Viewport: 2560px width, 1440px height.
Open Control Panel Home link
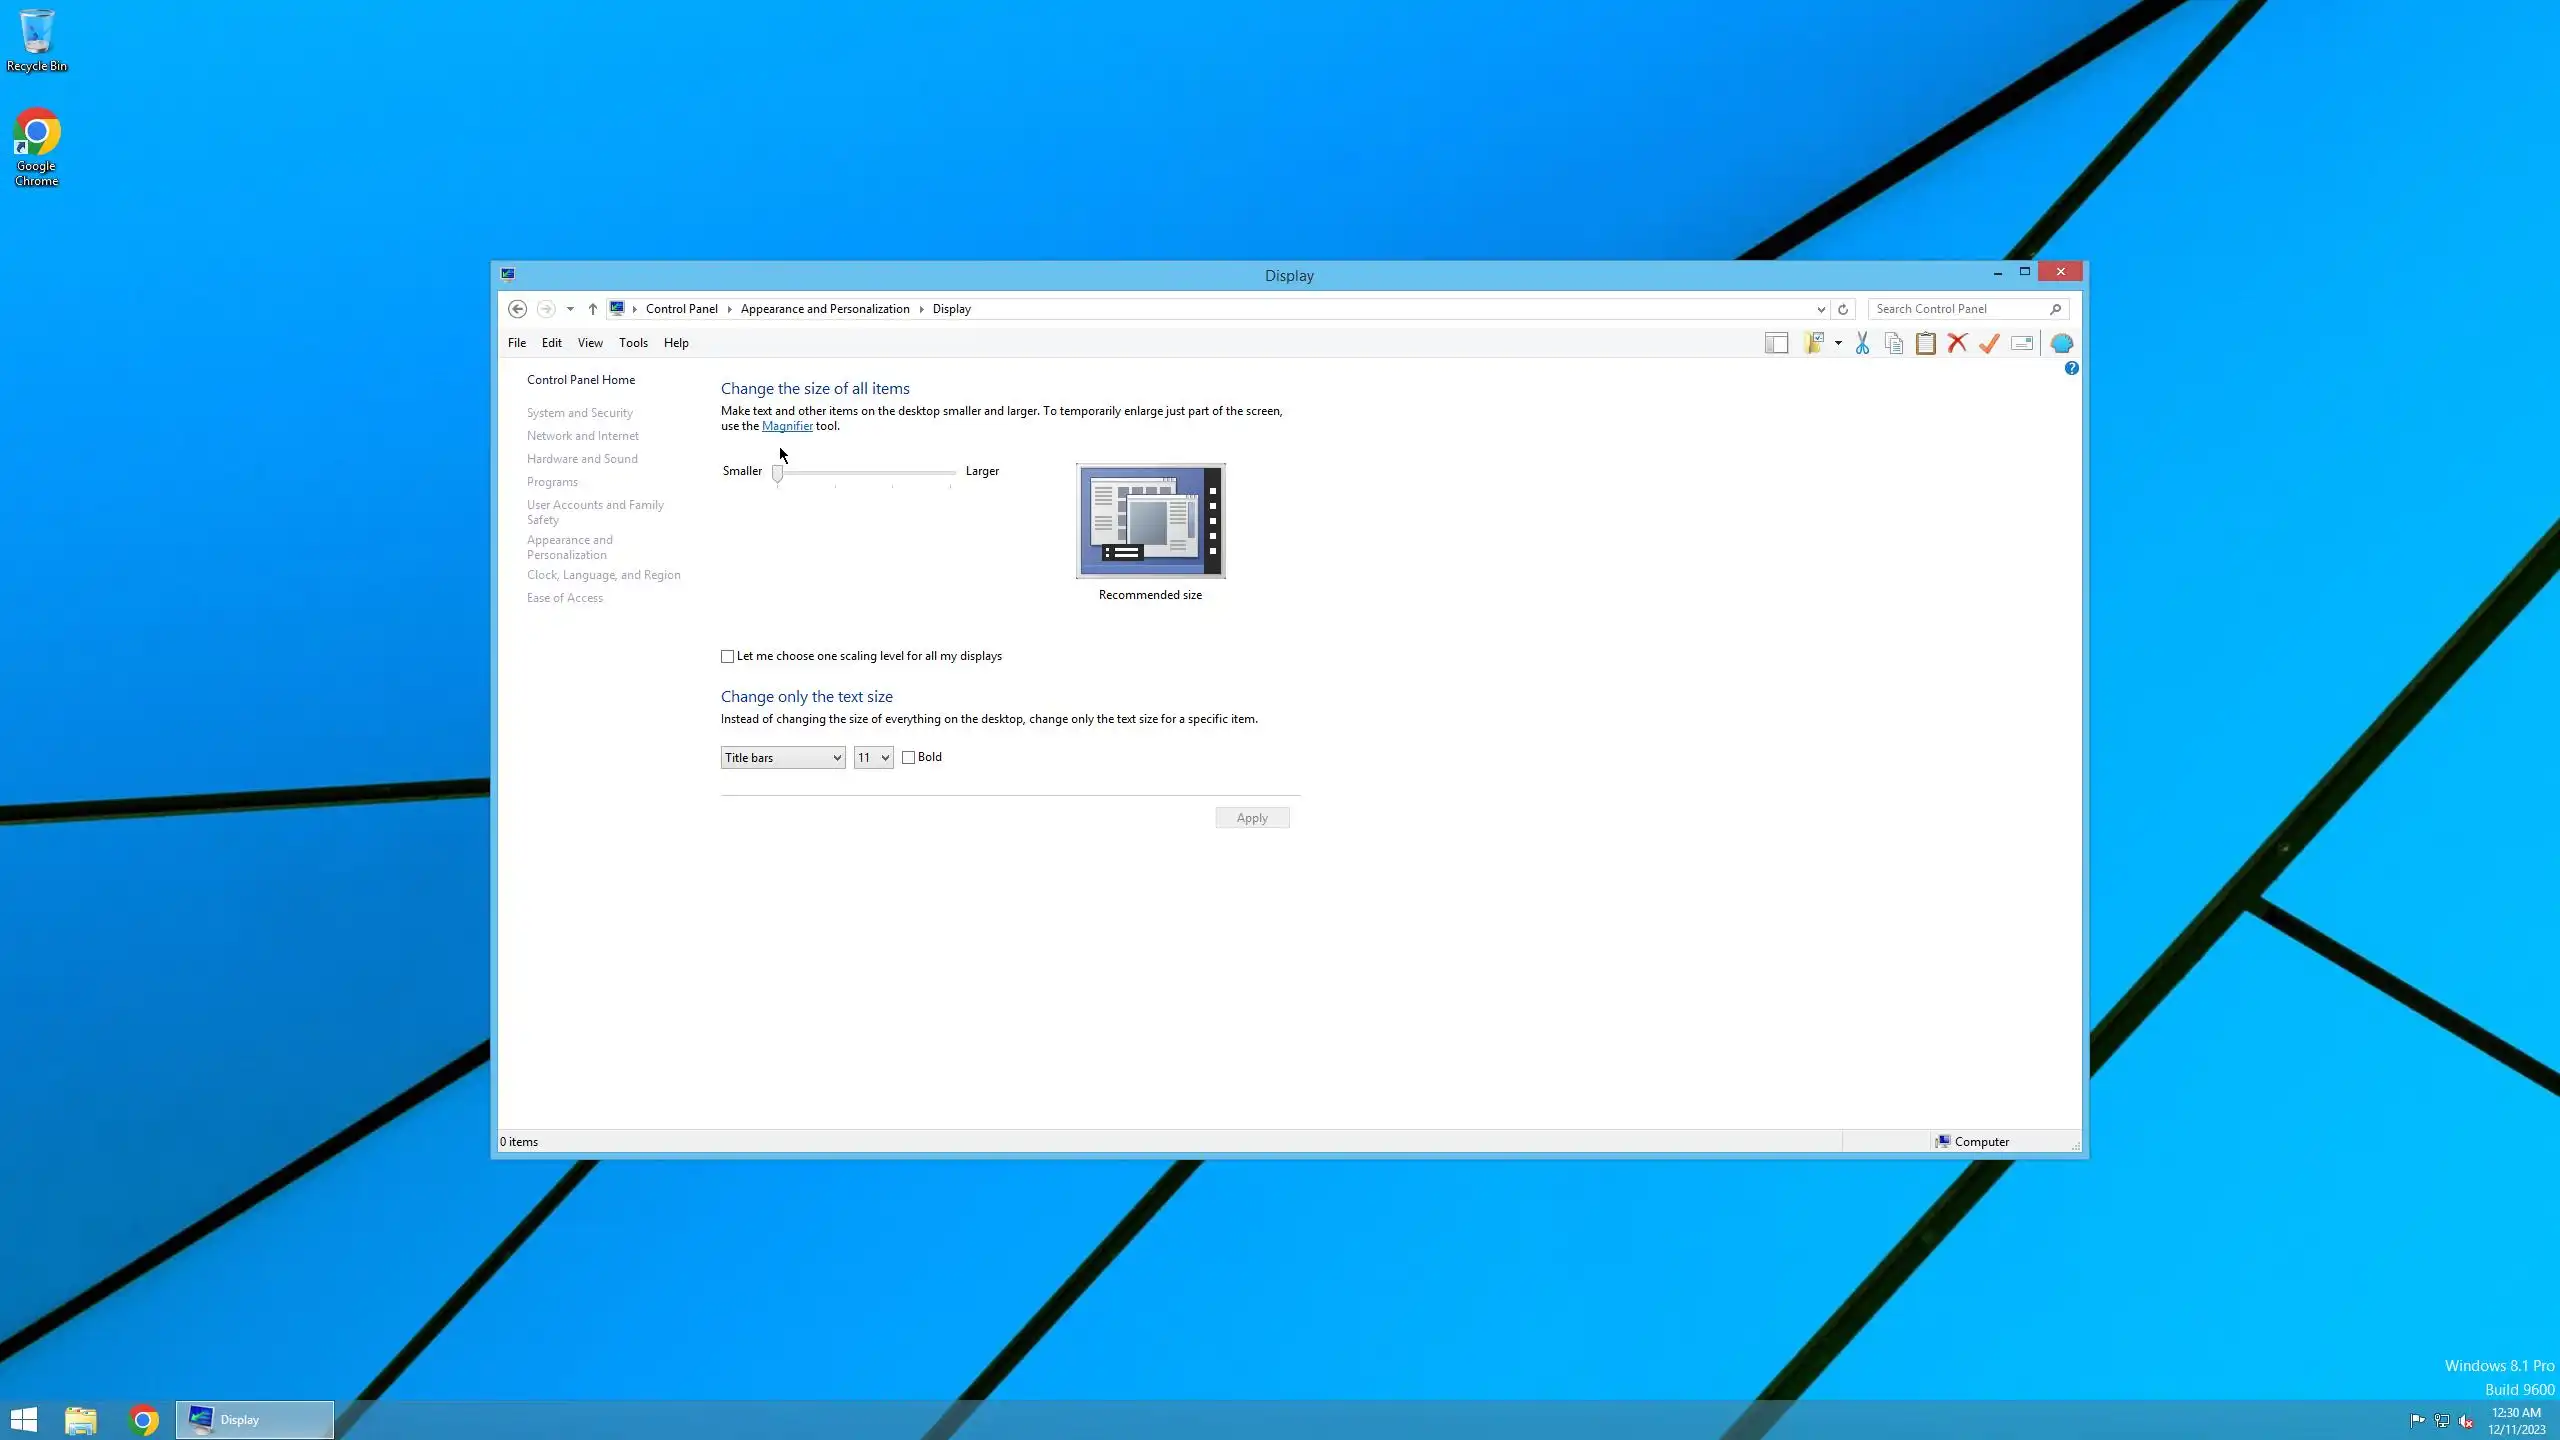581,380
